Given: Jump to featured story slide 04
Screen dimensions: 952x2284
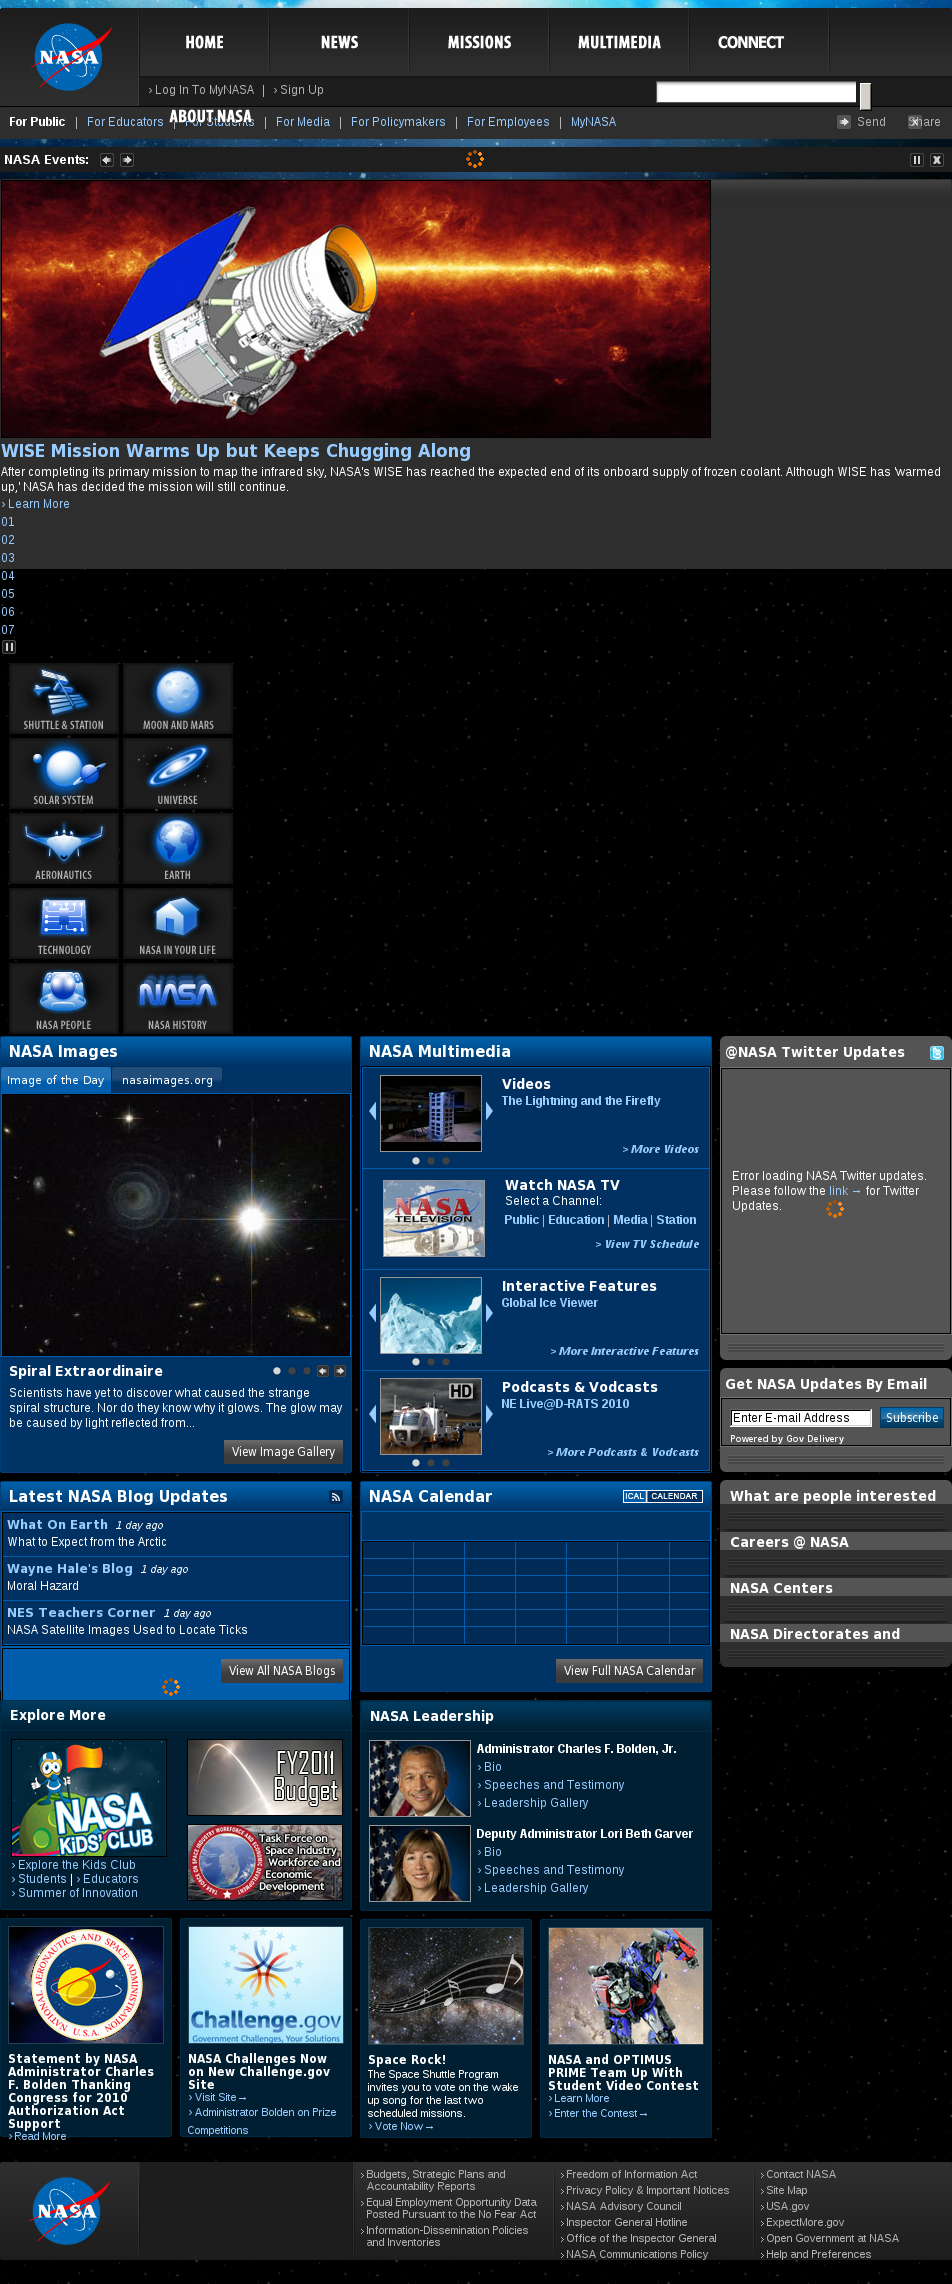Looking at the screenshot, I should pos(8,576).
